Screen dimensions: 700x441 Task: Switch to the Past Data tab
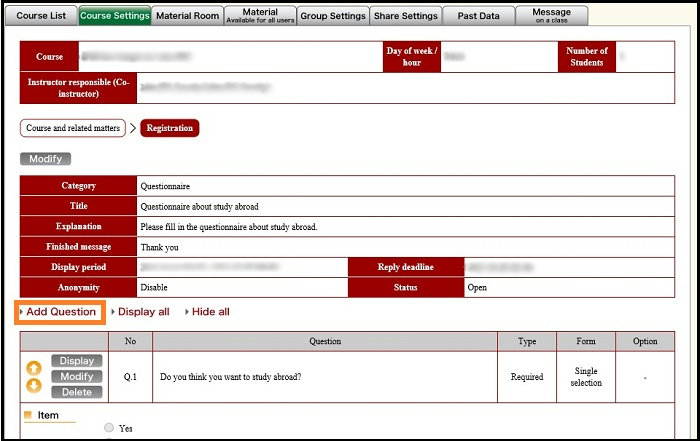[479, 16]
